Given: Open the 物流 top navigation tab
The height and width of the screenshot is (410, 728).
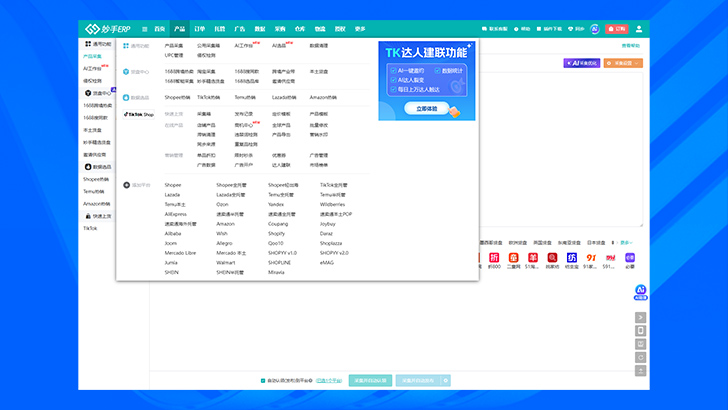Looking at the screenshot, I should tap(320, 29).
